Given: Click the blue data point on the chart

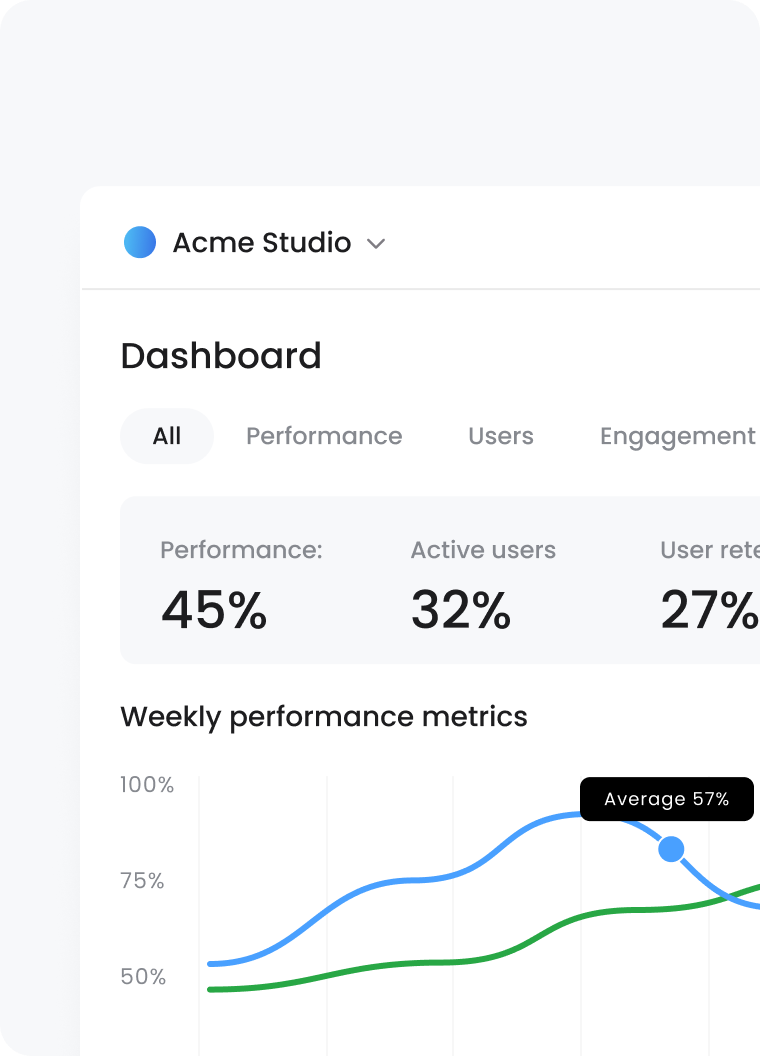Looking at the screenshot, I should pos(671,849).
